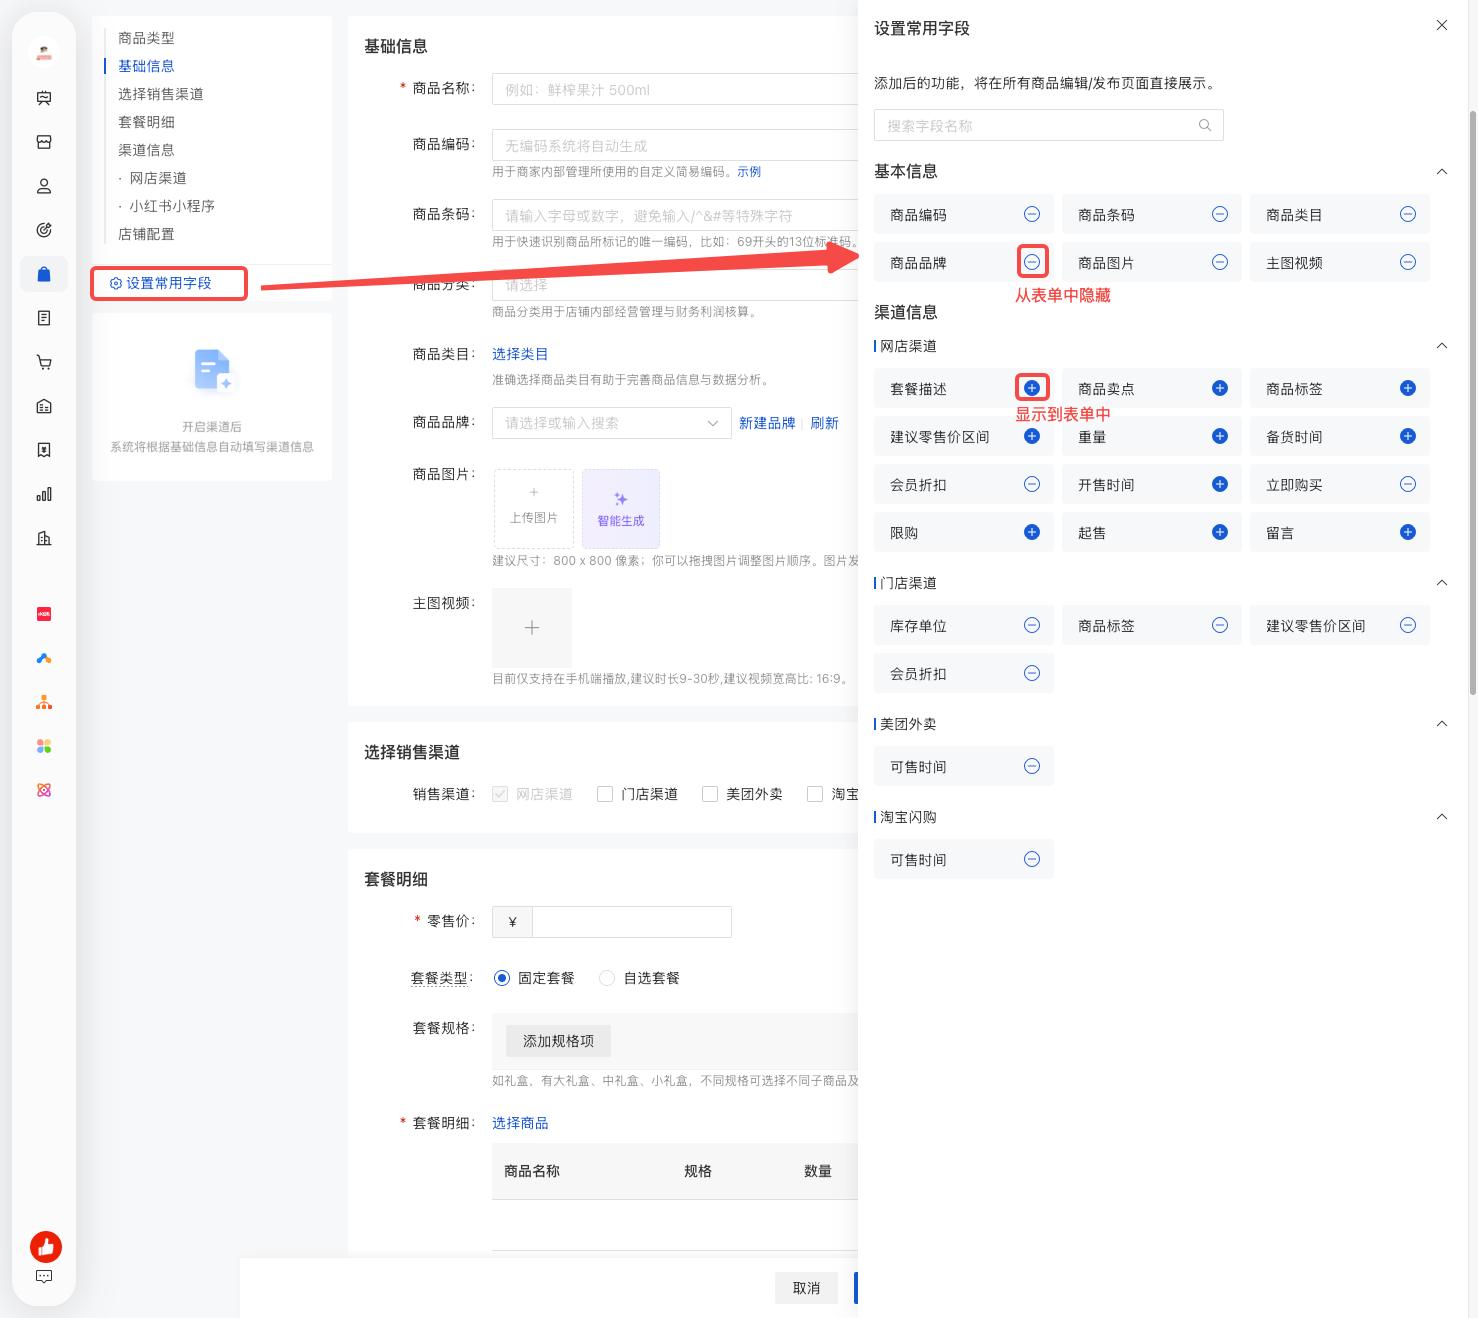Go to 套餐明细 in left navigation
The image size is (1478, 1318).
(146, 122)
